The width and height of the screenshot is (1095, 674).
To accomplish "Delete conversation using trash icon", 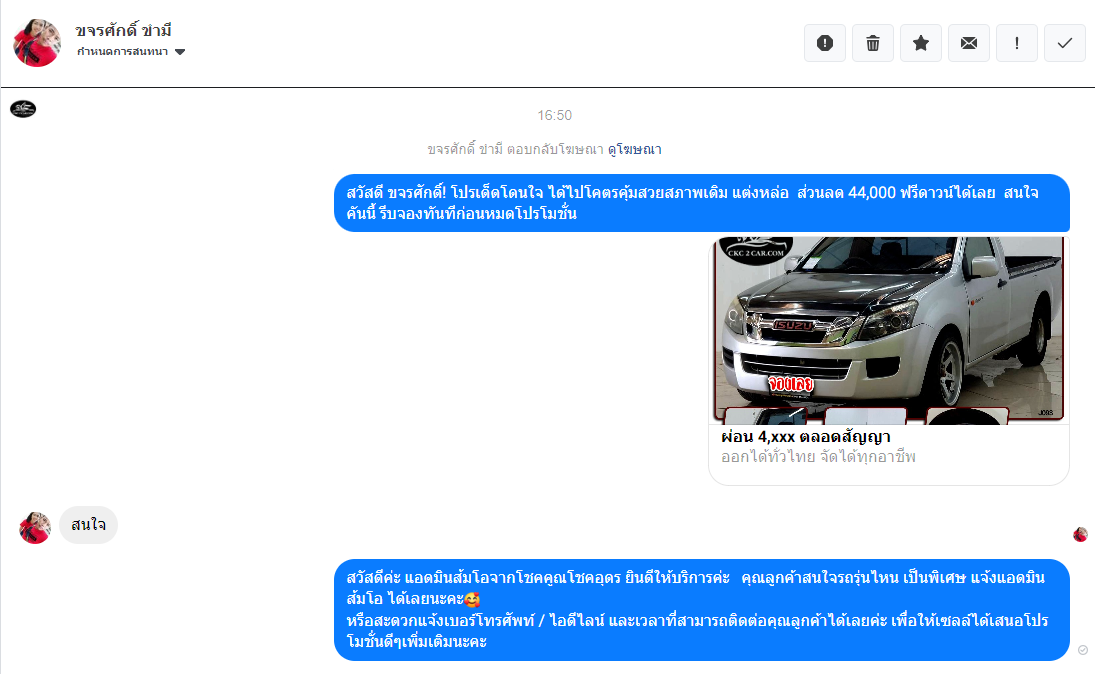I will click(873, 43).
